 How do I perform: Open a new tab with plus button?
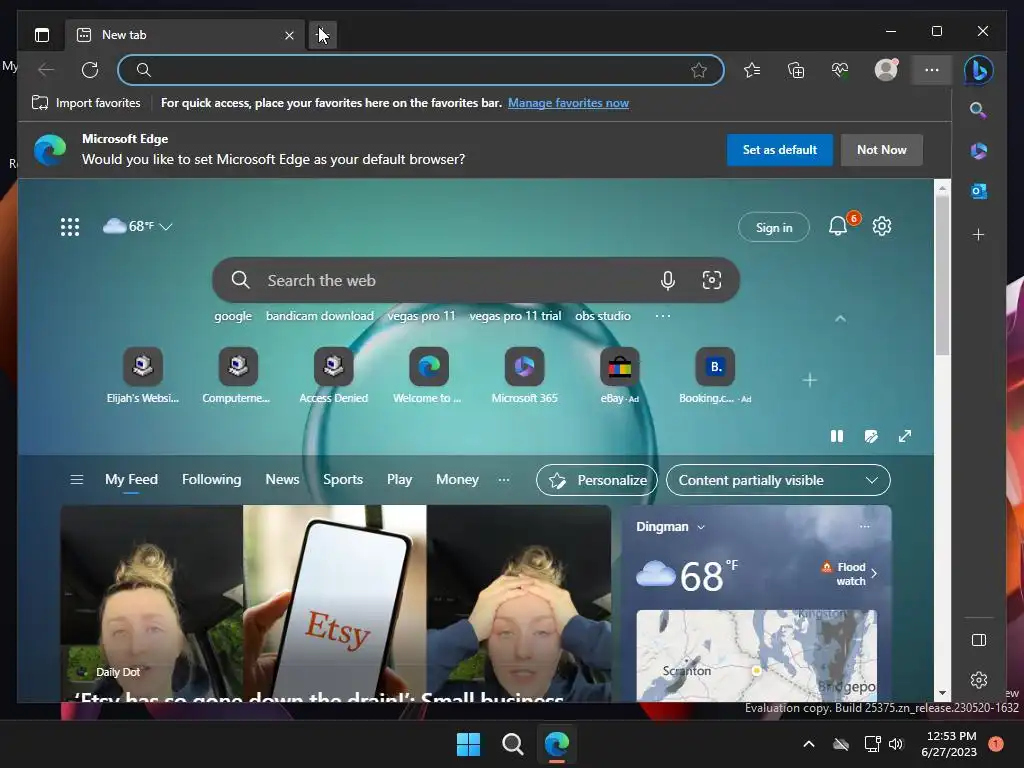pos(322,35)
